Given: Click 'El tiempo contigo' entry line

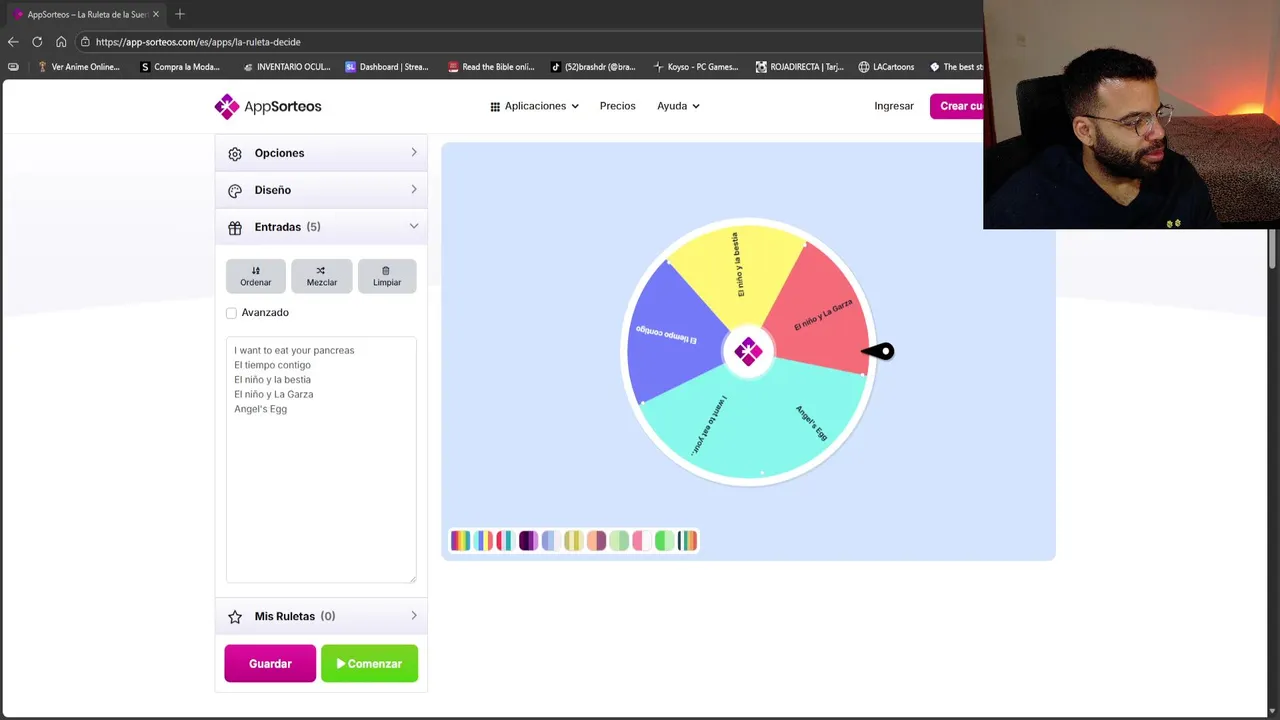Looking at the screenshot, I should click(x=272, y=365).
